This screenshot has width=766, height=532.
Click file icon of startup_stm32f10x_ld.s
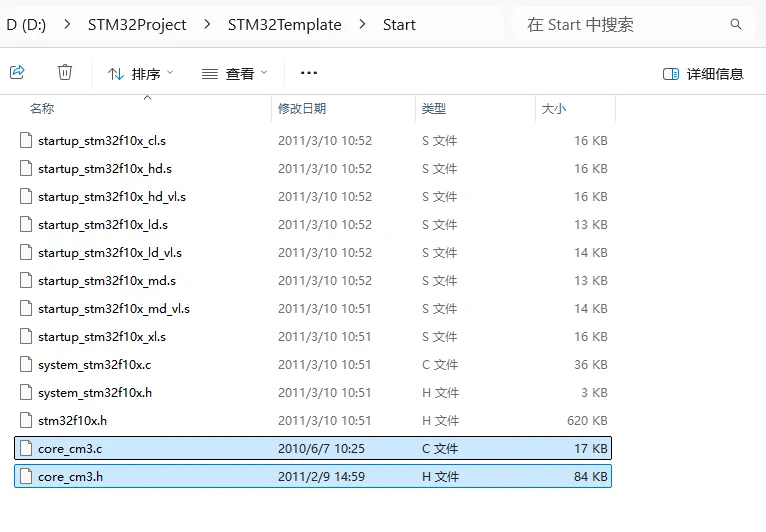click(x=26, y=224)
